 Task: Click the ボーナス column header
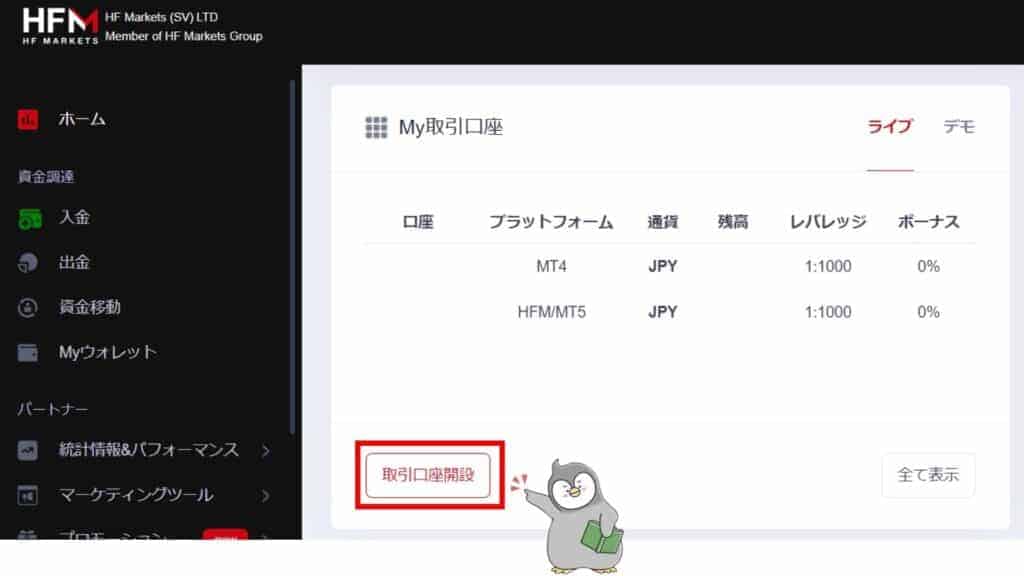point(929,222)
